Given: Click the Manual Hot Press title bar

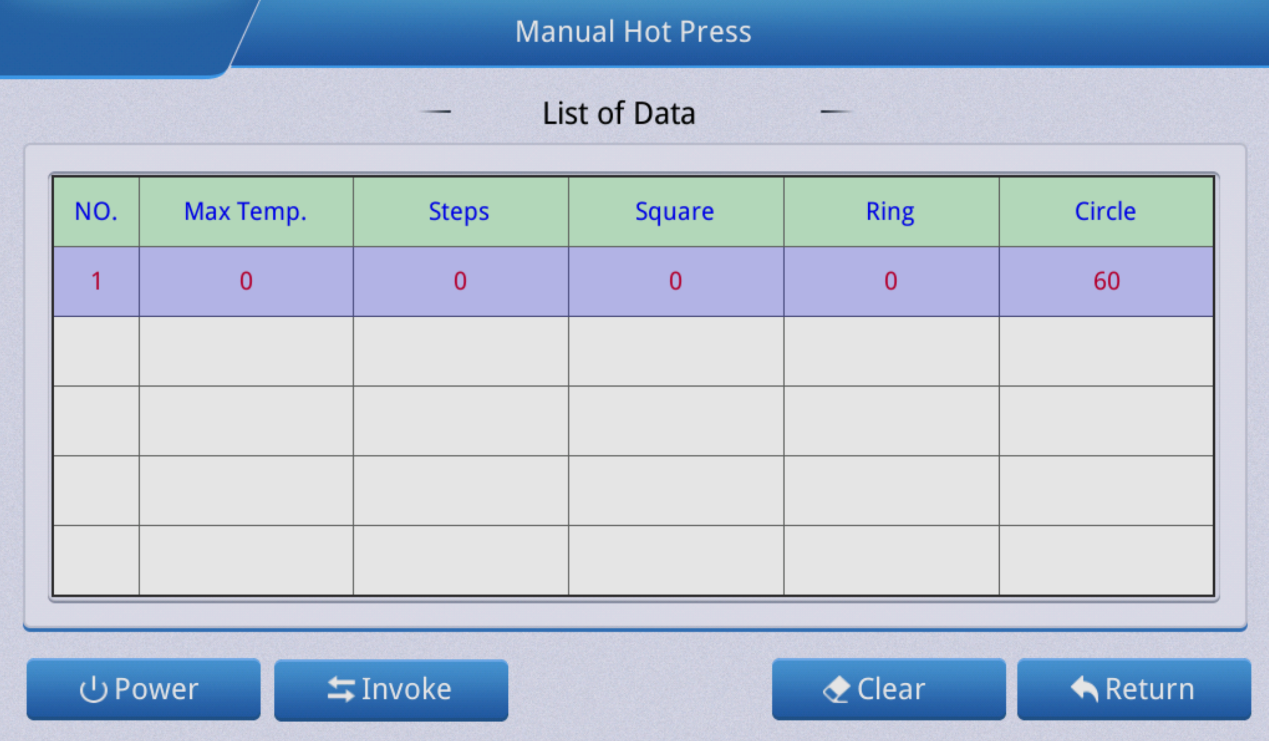Looking at the screenshot, I should click(x=633, y=32).
